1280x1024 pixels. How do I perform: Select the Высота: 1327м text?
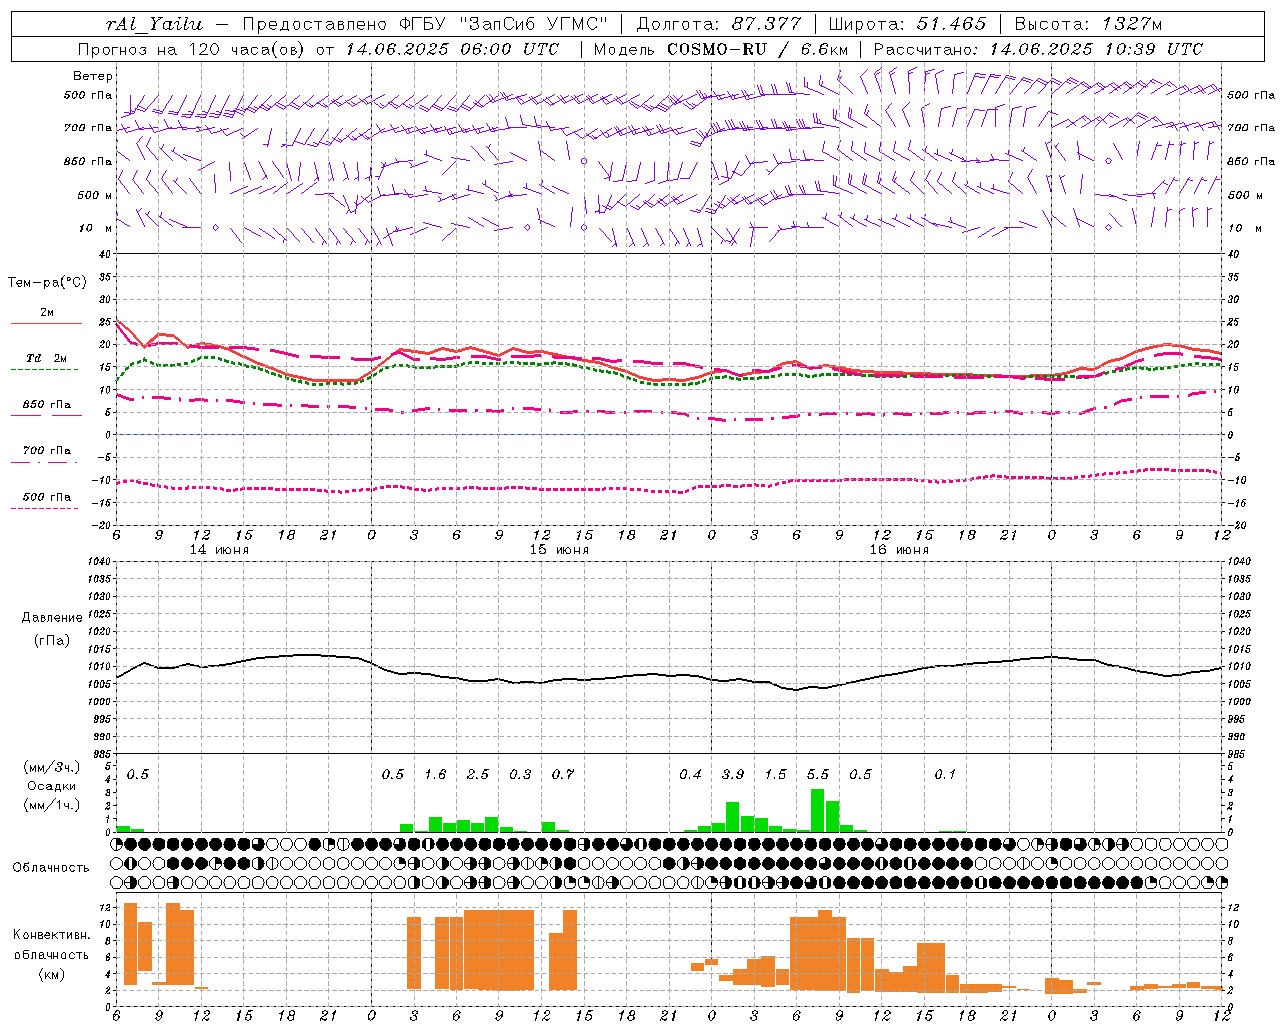click(1088, 24)
